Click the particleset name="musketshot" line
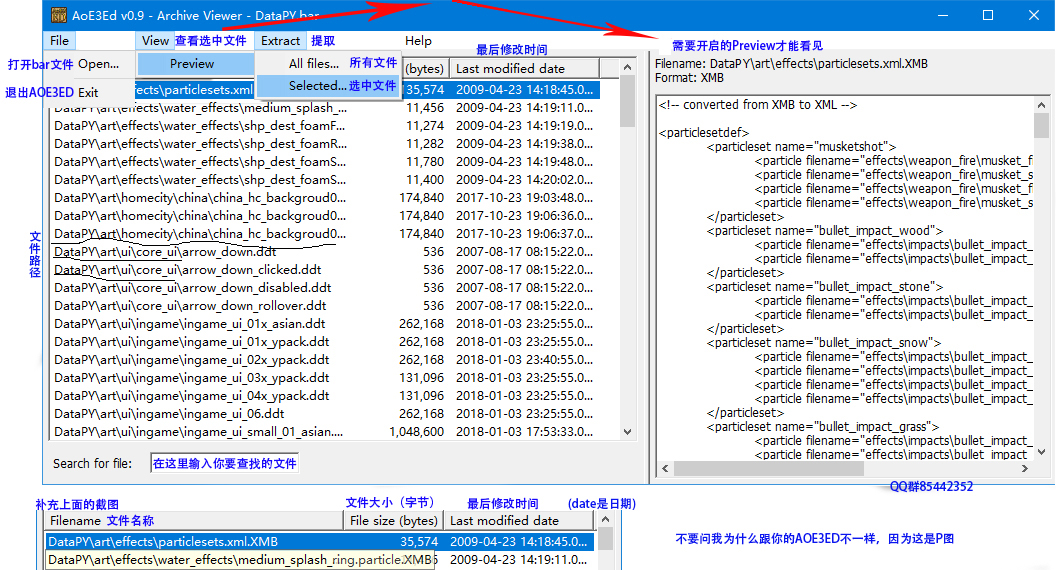Viewport: 1056px width, 570px height. click(x=801, y=147)
